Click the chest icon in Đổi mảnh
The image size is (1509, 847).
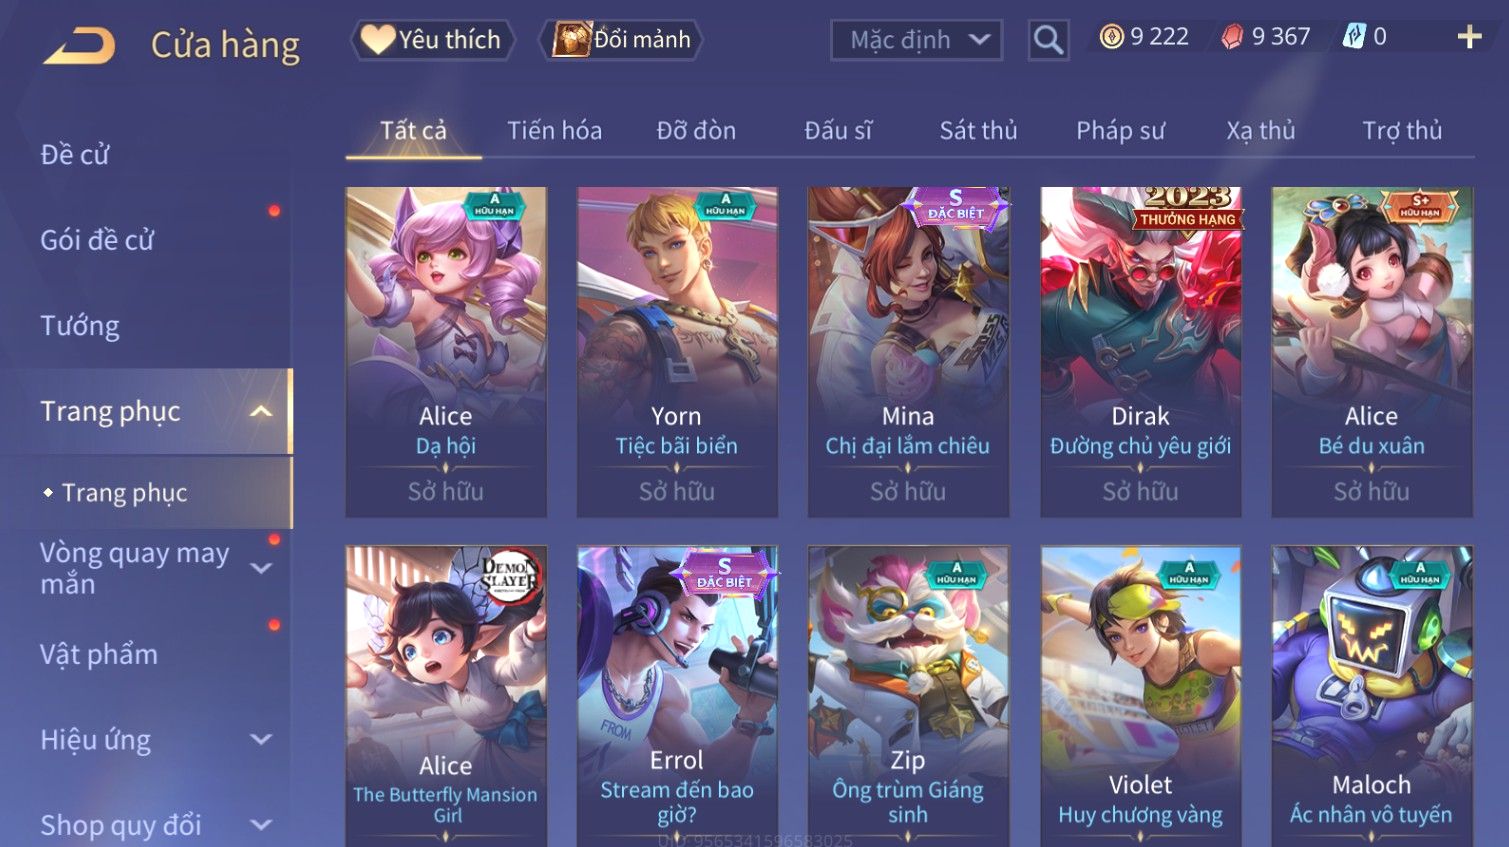572,40
